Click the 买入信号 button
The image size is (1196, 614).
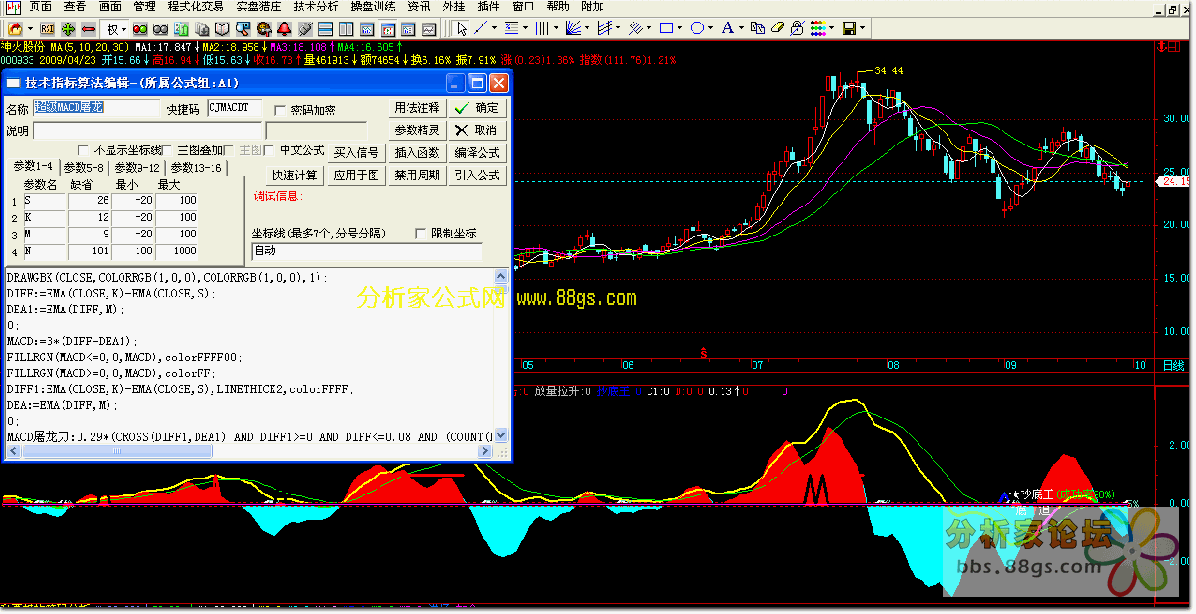(x=356, y=153)
